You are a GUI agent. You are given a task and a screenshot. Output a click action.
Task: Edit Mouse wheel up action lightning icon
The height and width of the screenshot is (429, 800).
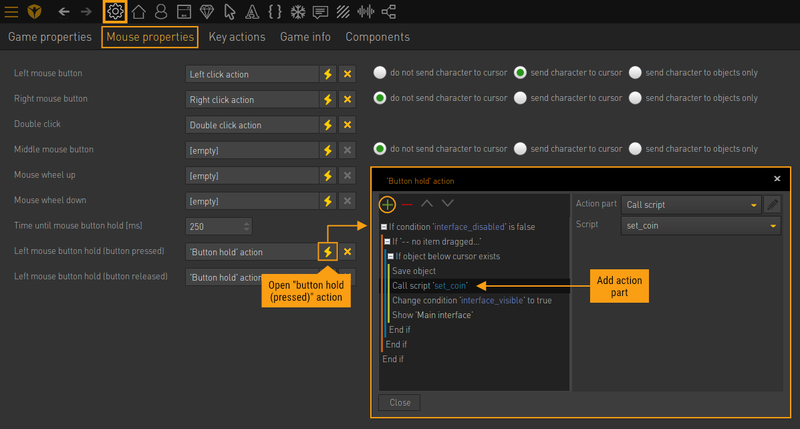point(328,176)
